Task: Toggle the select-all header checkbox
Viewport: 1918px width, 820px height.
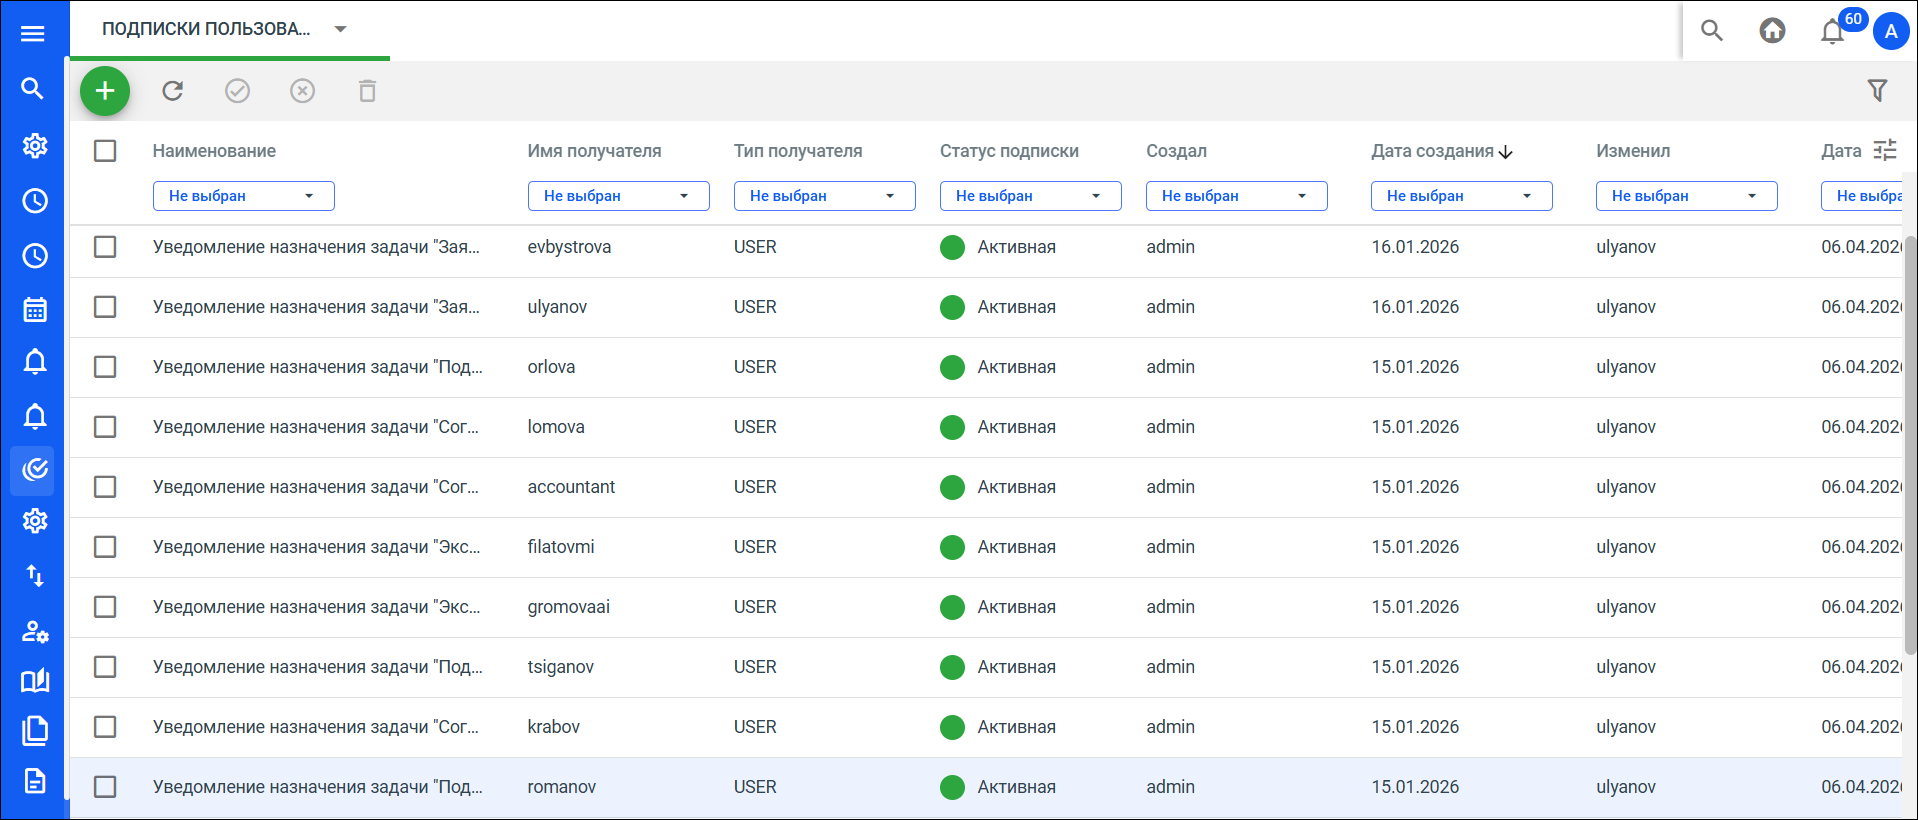Action: pyautogui.click(x=105, y=151)
